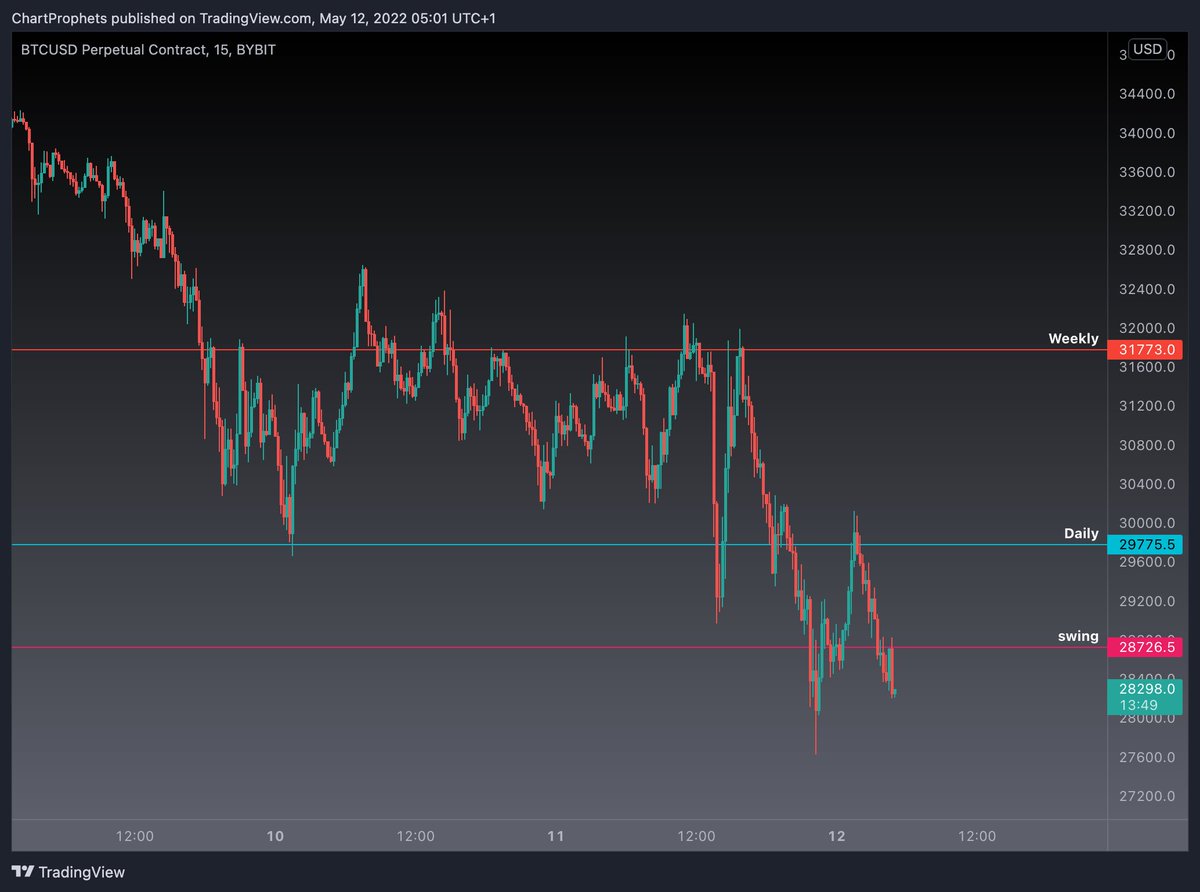Select the swing line label text
The width and height of the screenshot is (1200, 892).
tap(1078, 636)
